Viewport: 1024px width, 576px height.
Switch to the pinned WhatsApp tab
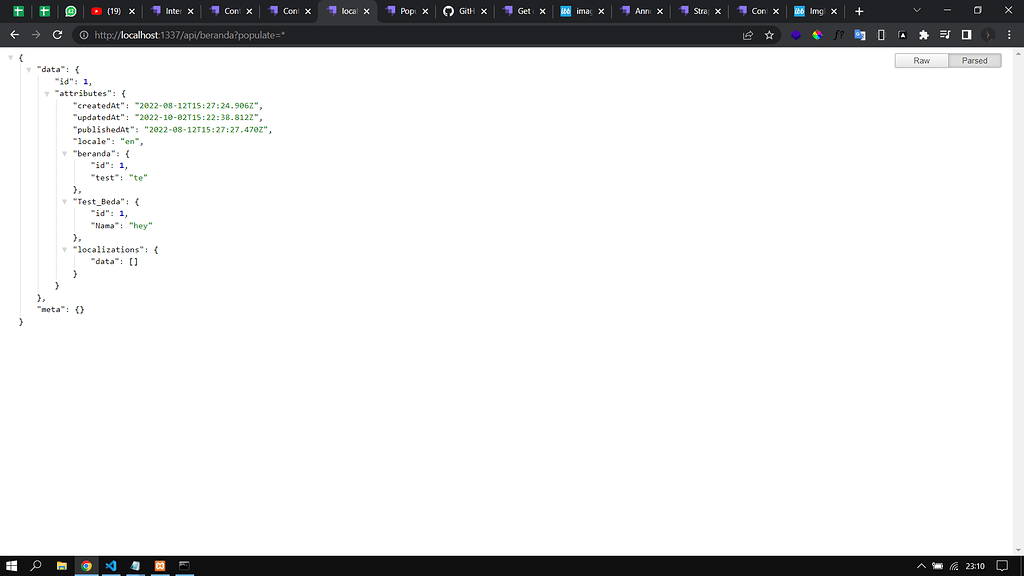tap(71, 11)
